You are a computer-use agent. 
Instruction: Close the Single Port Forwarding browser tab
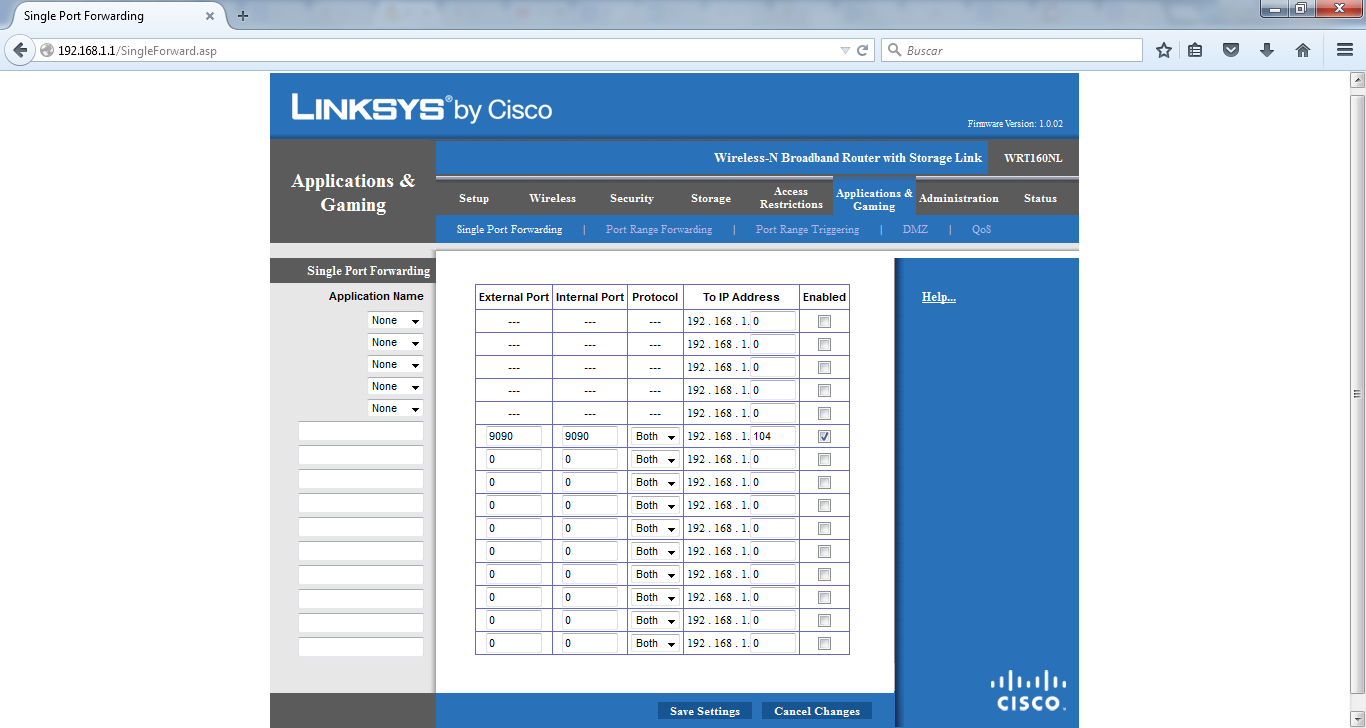coord(211,16)
